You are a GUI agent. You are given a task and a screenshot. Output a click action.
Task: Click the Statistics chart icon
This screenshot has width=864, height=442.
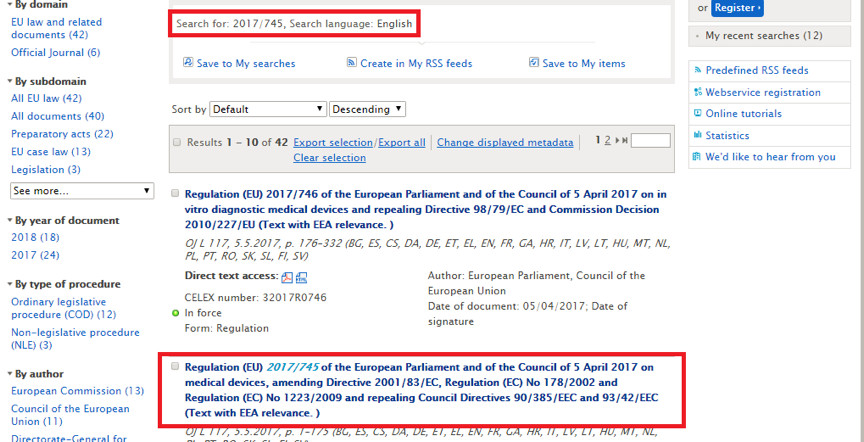pos(696,135)
